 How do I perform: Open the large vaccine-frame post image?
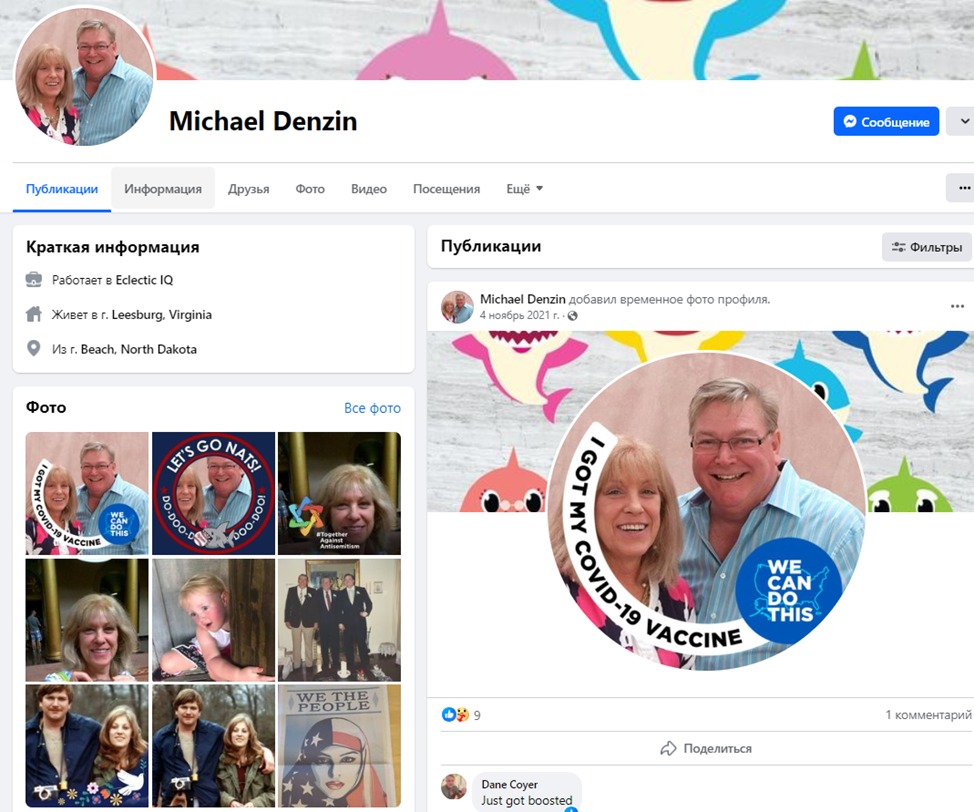[706, 512]
